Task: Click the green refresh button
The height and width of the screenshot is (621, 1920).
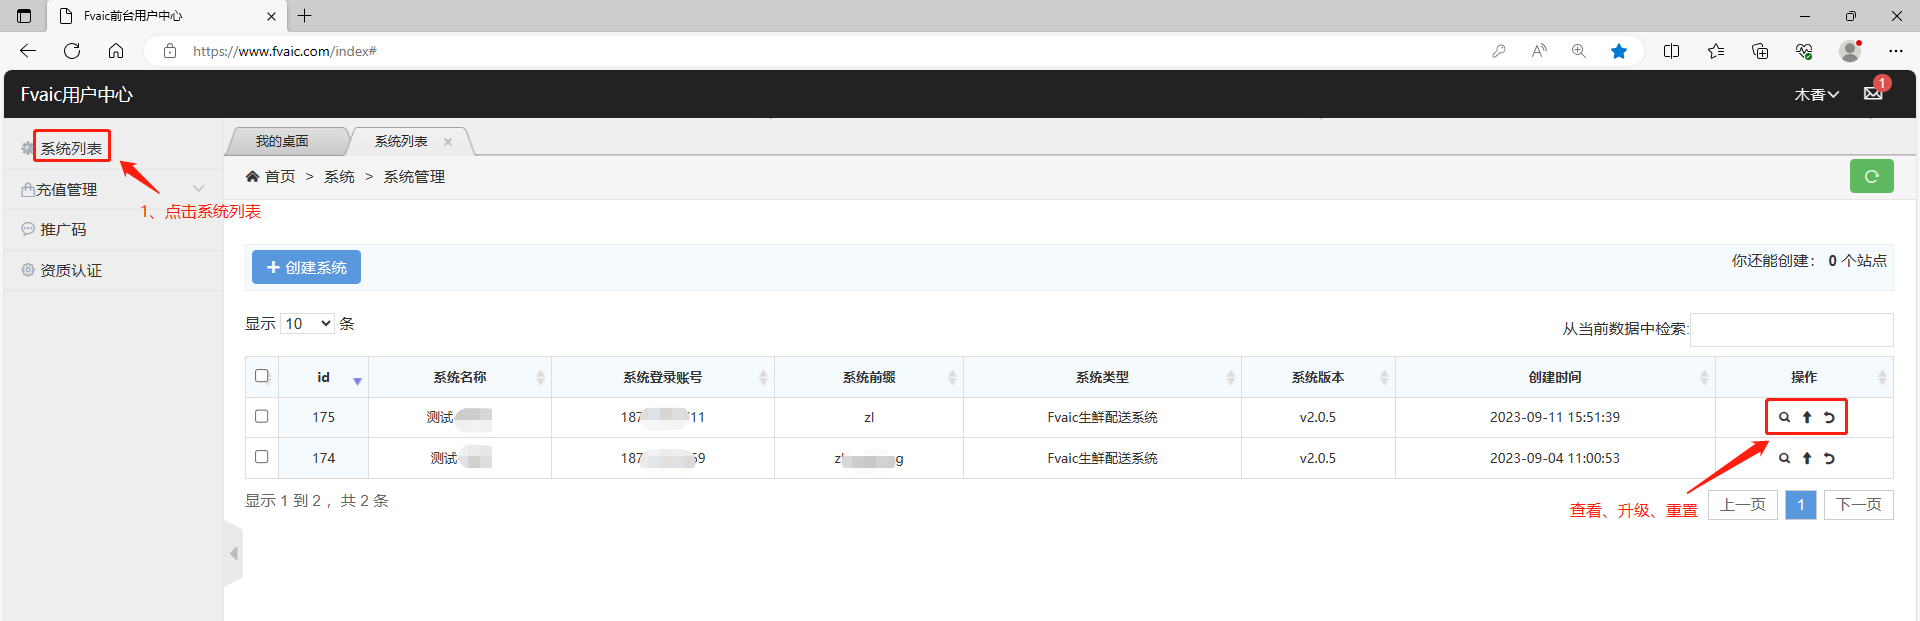Action: pyautogui.click(x=1871, y=176)
